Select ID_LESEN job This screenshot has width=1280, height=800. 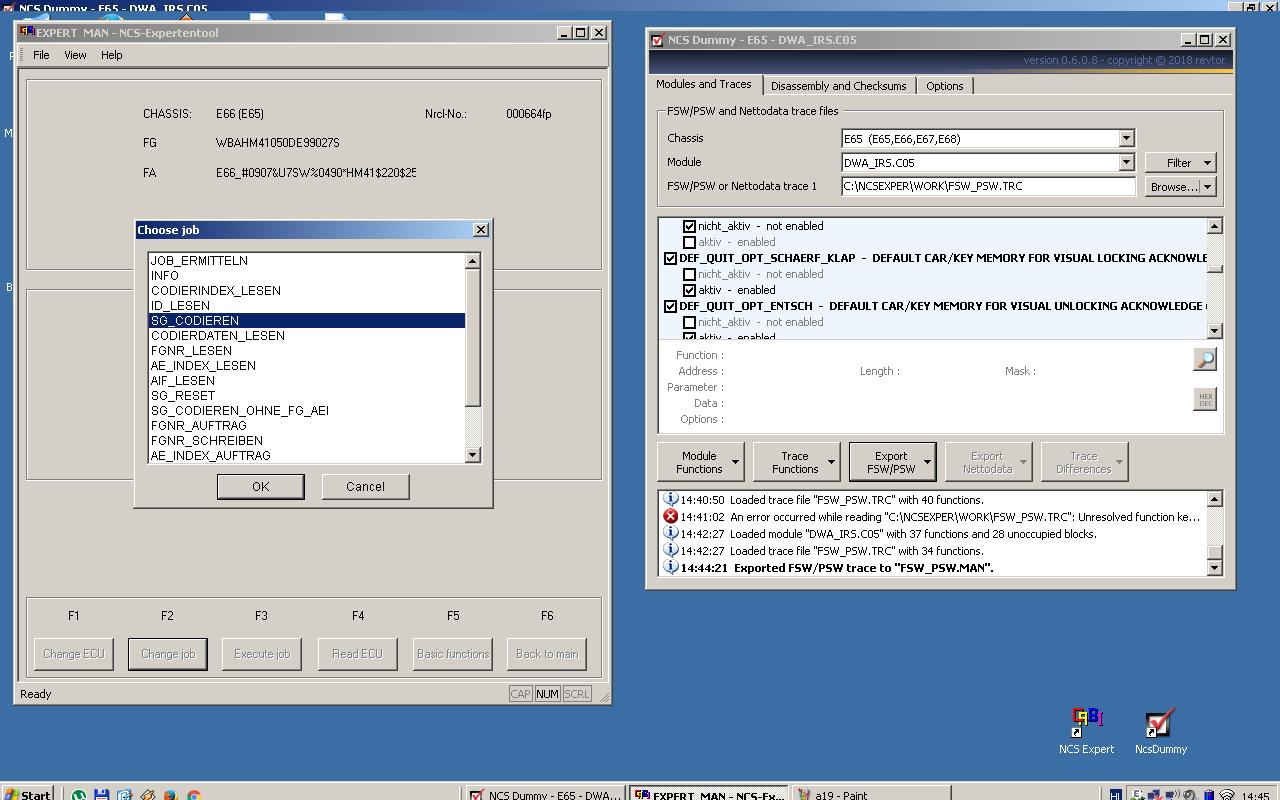[307, 305]
